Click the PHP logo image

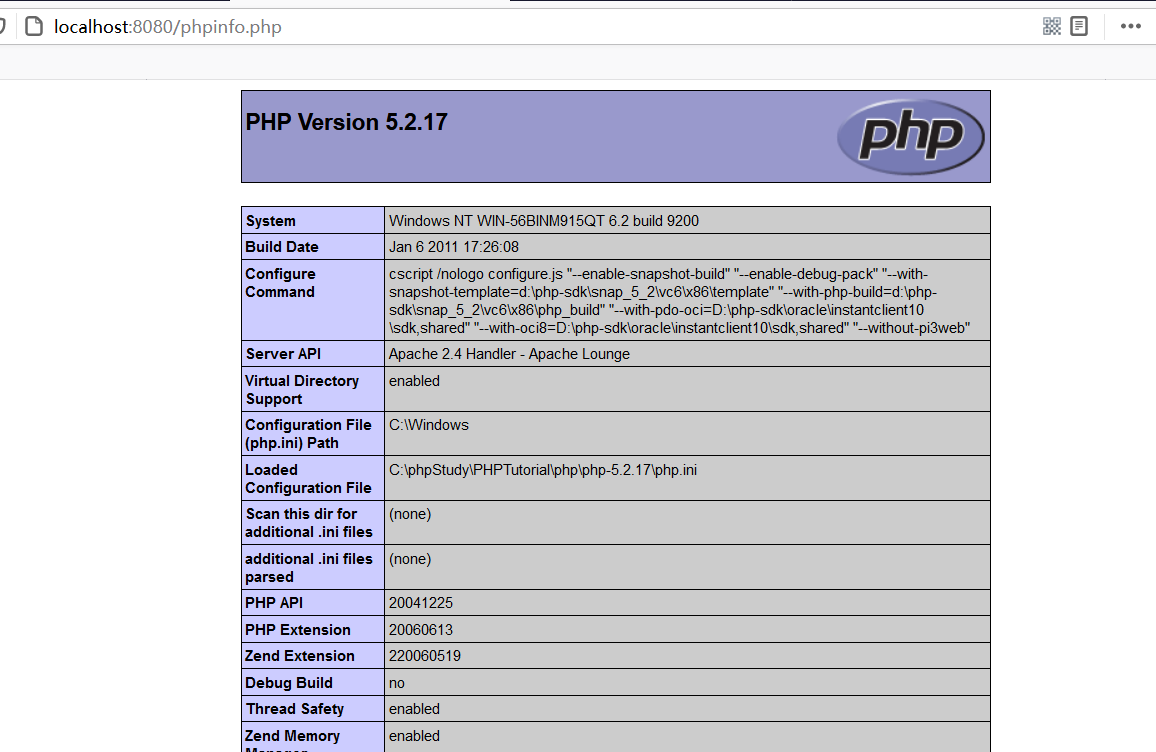910,136
